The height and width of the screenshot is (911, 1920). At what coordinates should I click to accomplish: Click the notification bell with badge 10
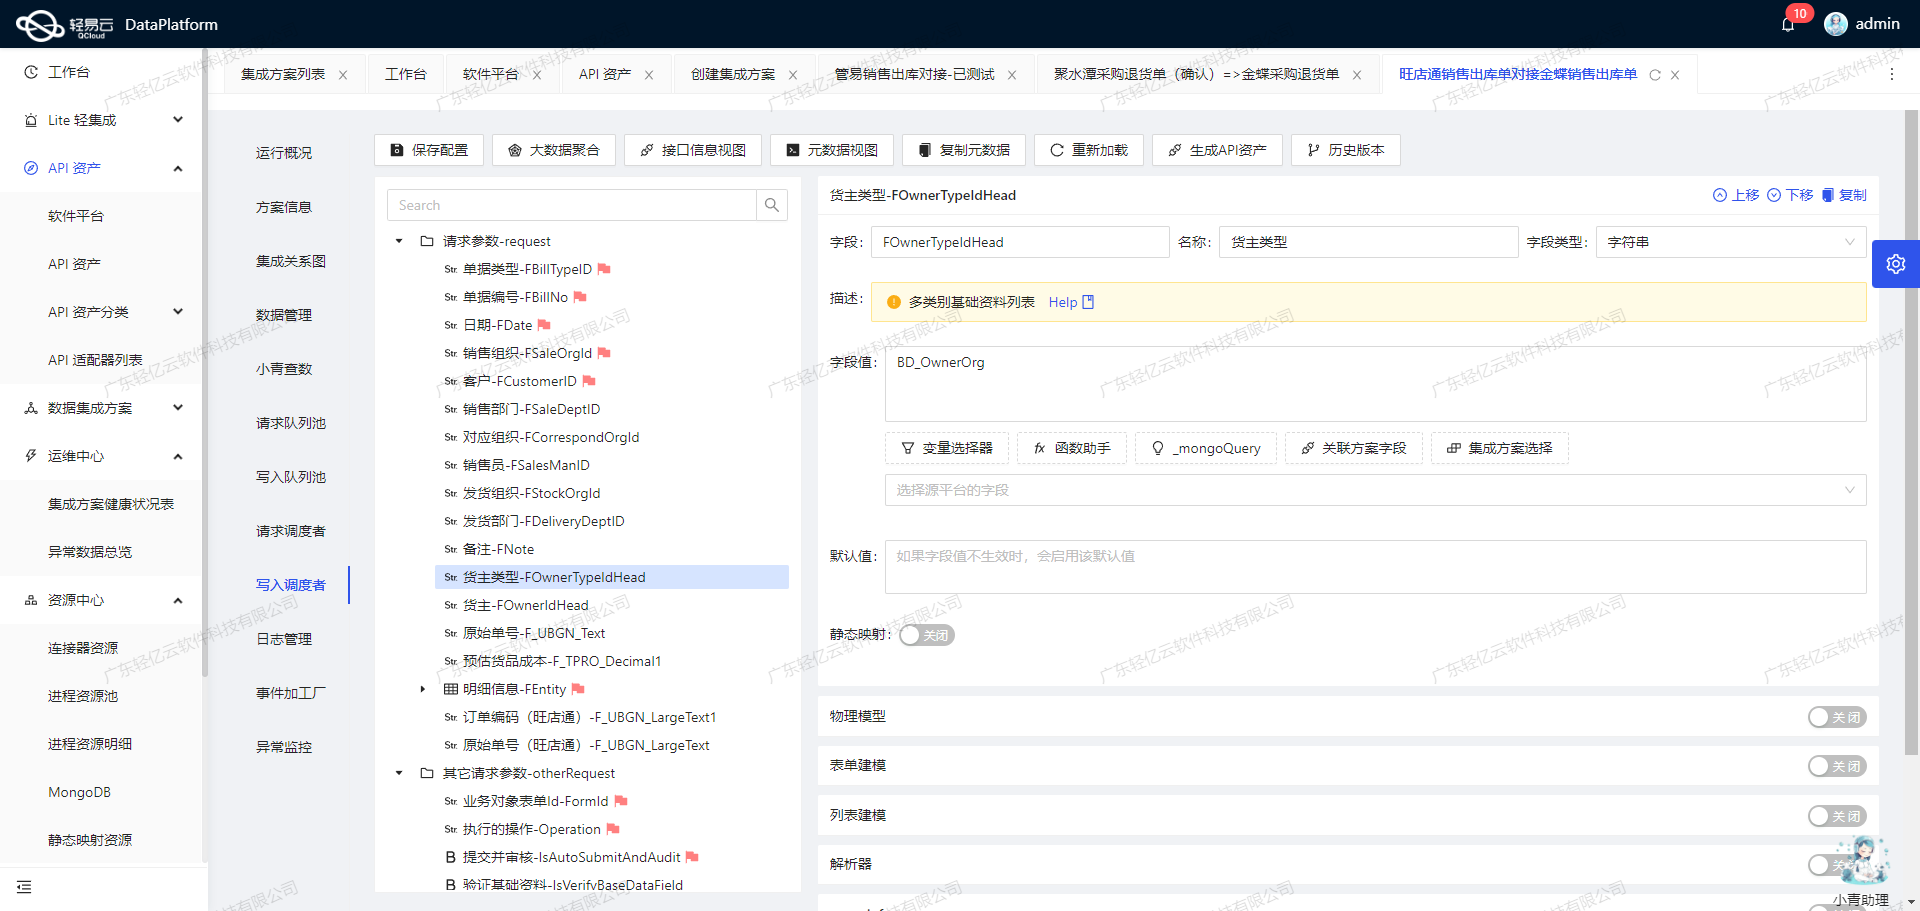(1789, 24)
